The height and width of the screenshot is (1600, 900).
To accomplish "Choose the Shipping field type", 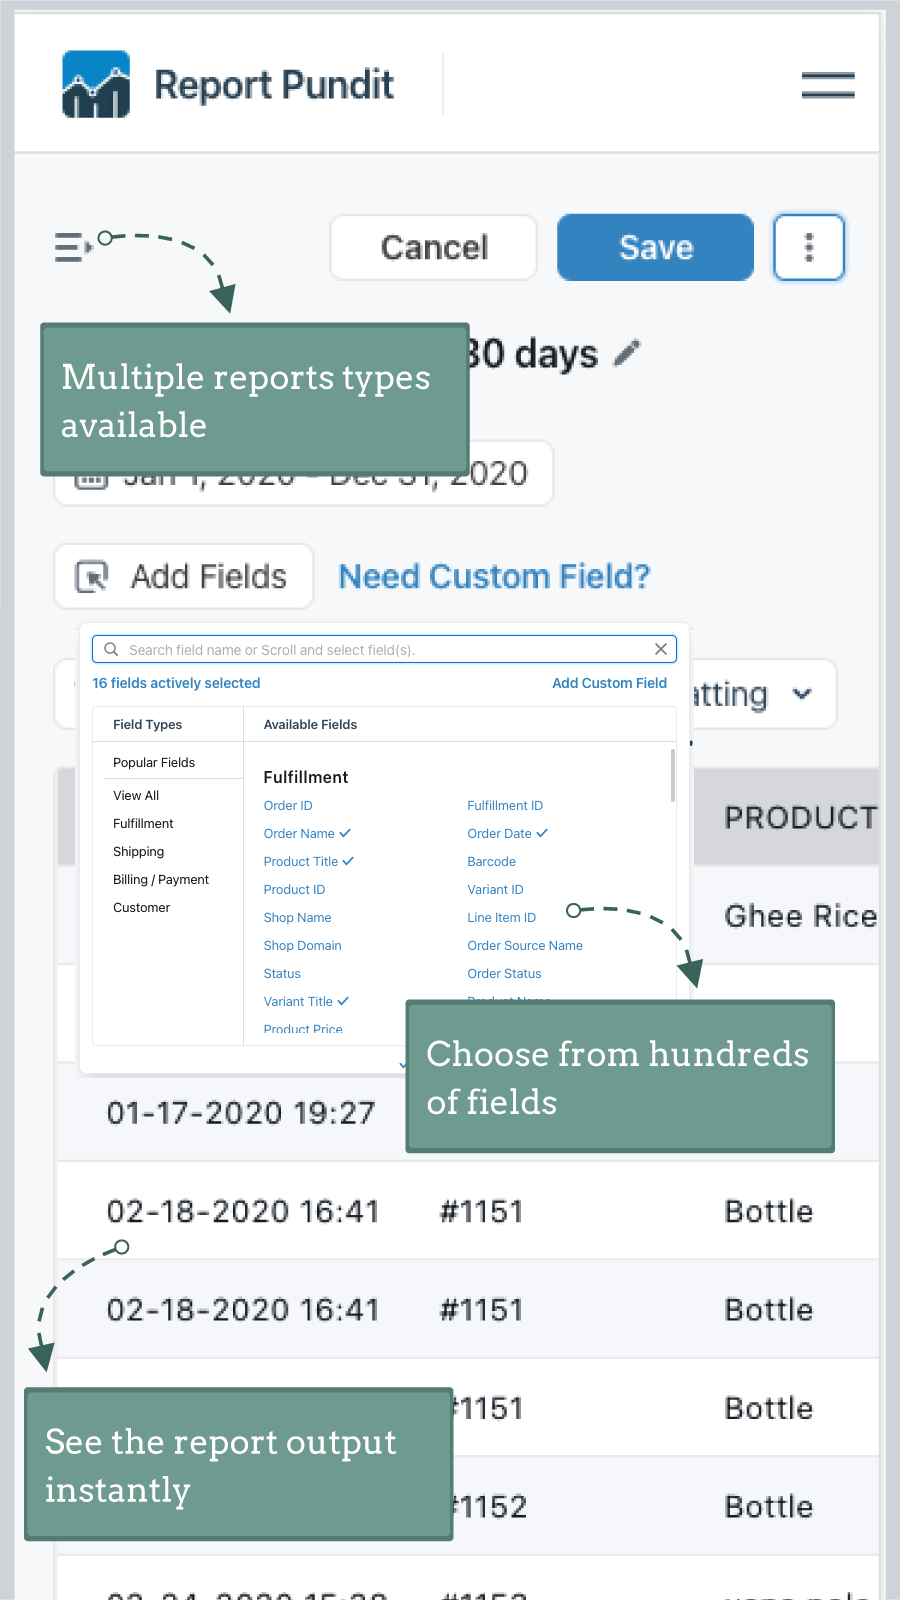I will (x=138, y=851).
